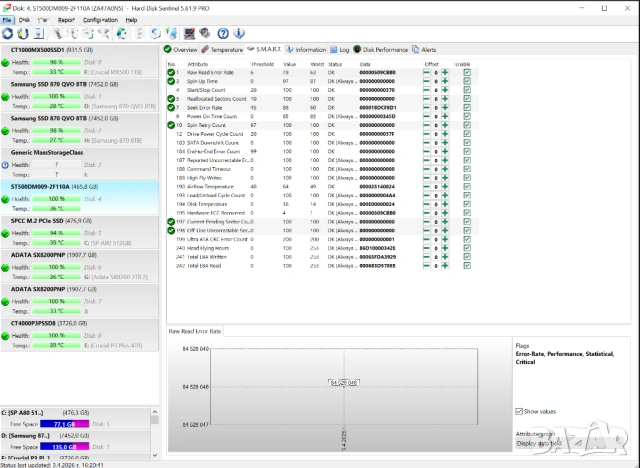The width and height of the screenshot is (640, 468).
Task: Click the C: drive free space bar
Action: pyautogui.click(x=70, y=424)
